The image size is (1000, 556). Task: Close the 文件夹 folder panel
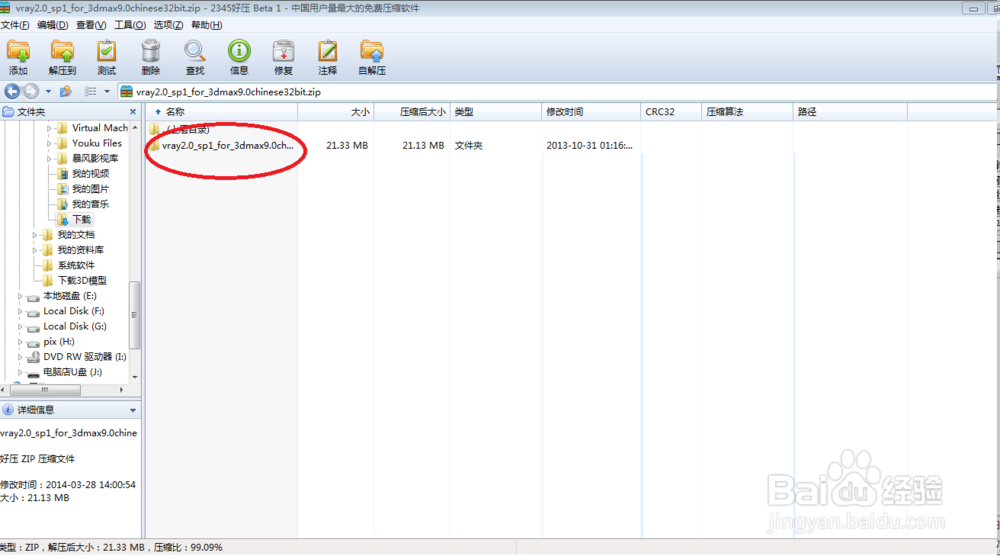[133, 112]
